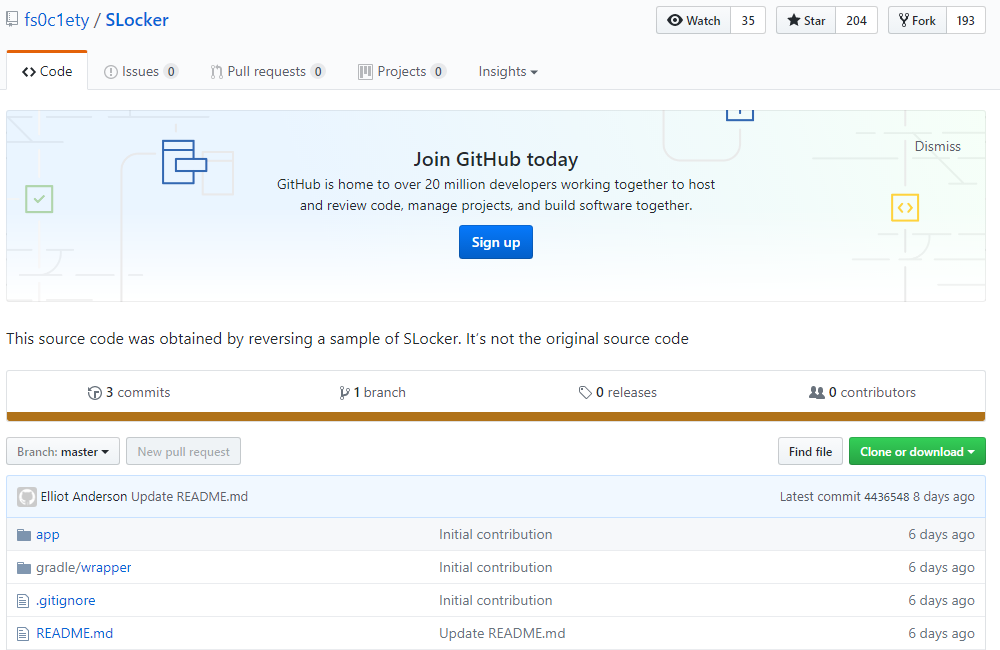Open the latest commit message Update README.md

click(x=189, y=496)
